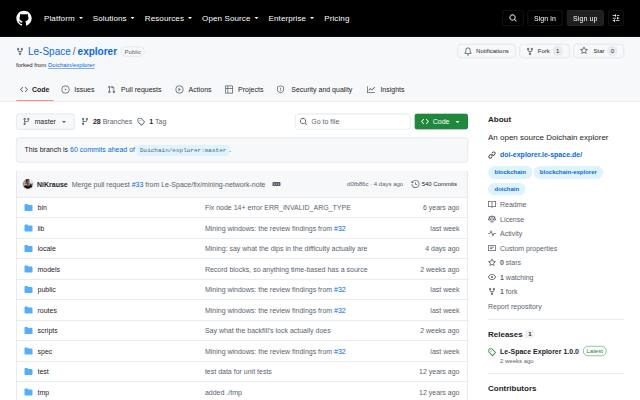The height and width of the screenshot is (400, 640).
Task: Open the doi-explorer.le-space.de website link
Action: click(x=541, y=155)
